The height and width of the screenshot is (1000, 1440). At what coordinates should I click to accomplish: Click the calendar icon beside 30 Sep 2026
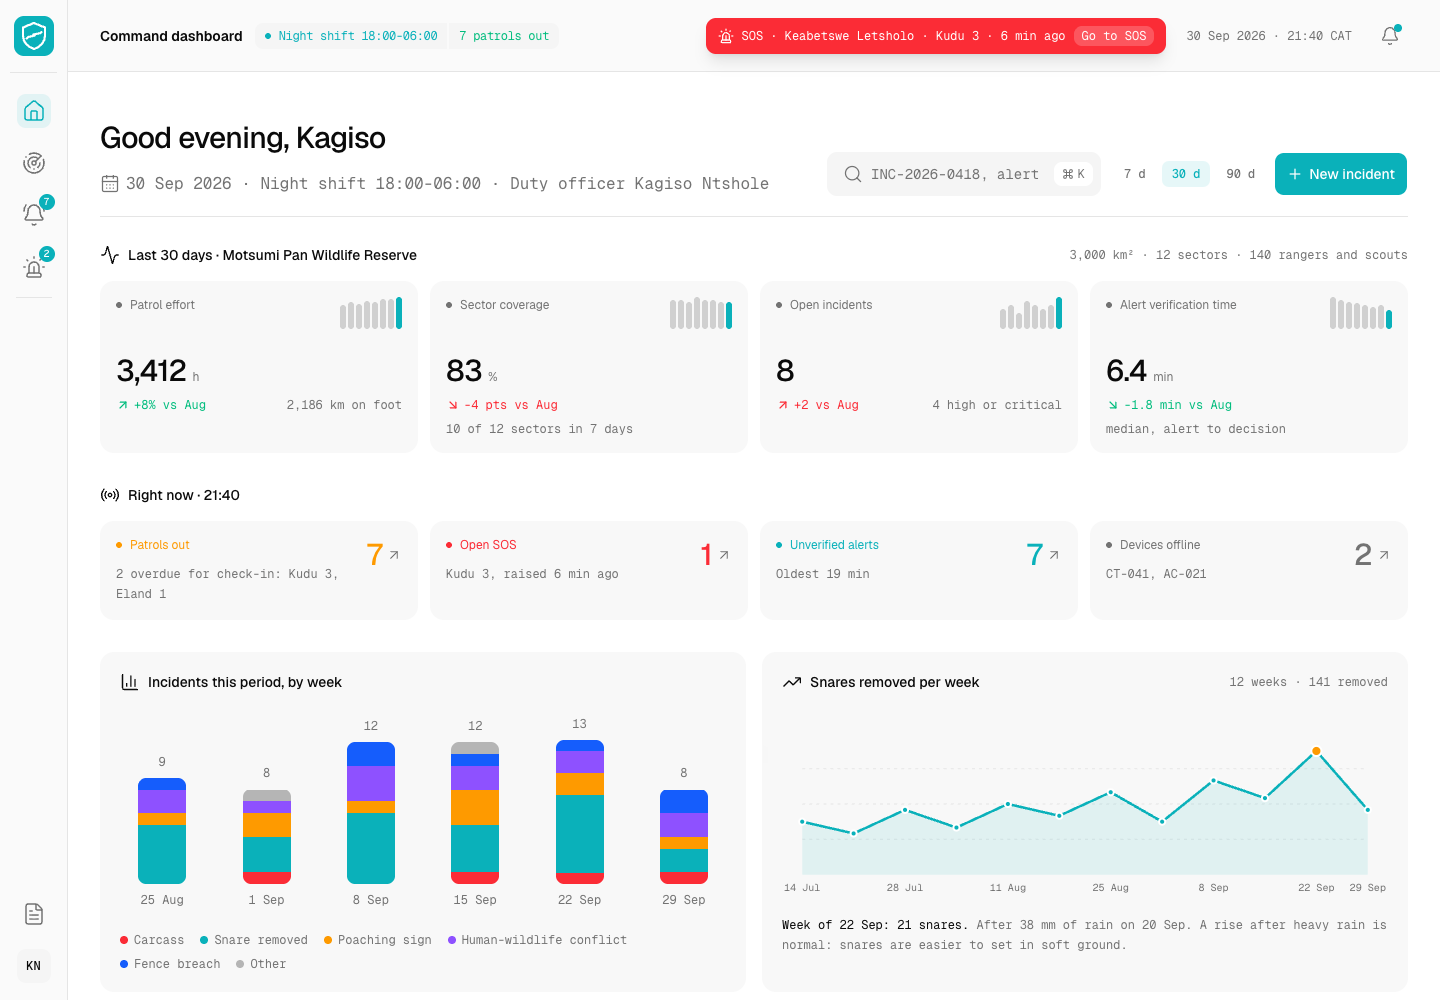pos(110,184)
